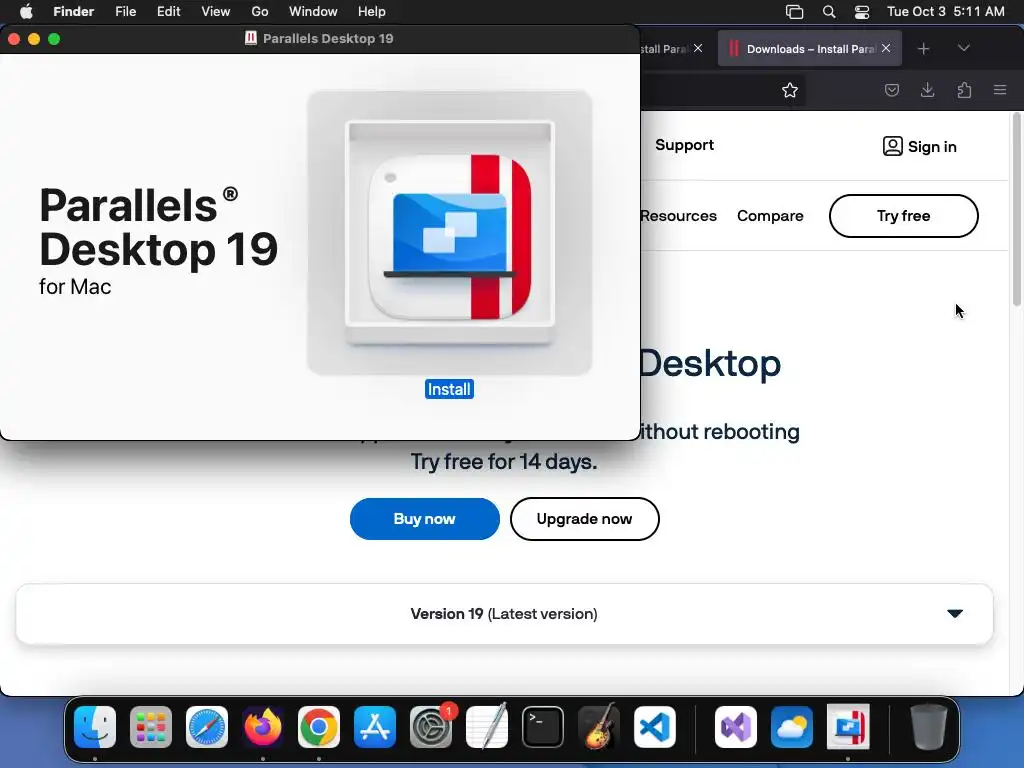Click the Try free for 14 days text

tap(504, 462)
